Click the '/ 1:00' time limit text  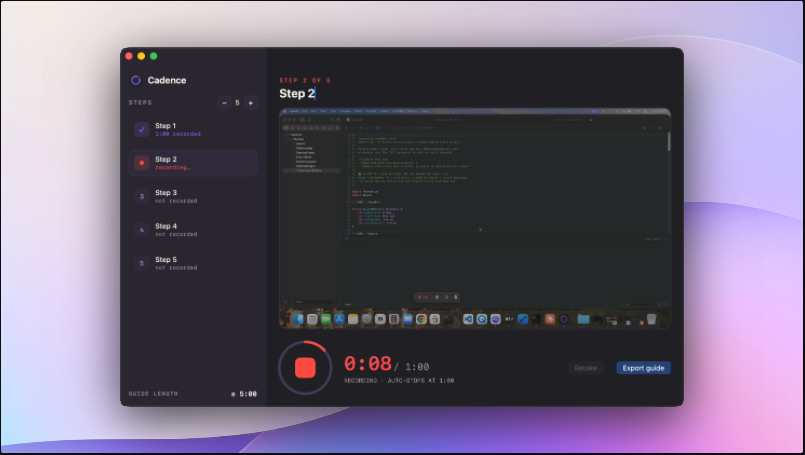point(412,367)
